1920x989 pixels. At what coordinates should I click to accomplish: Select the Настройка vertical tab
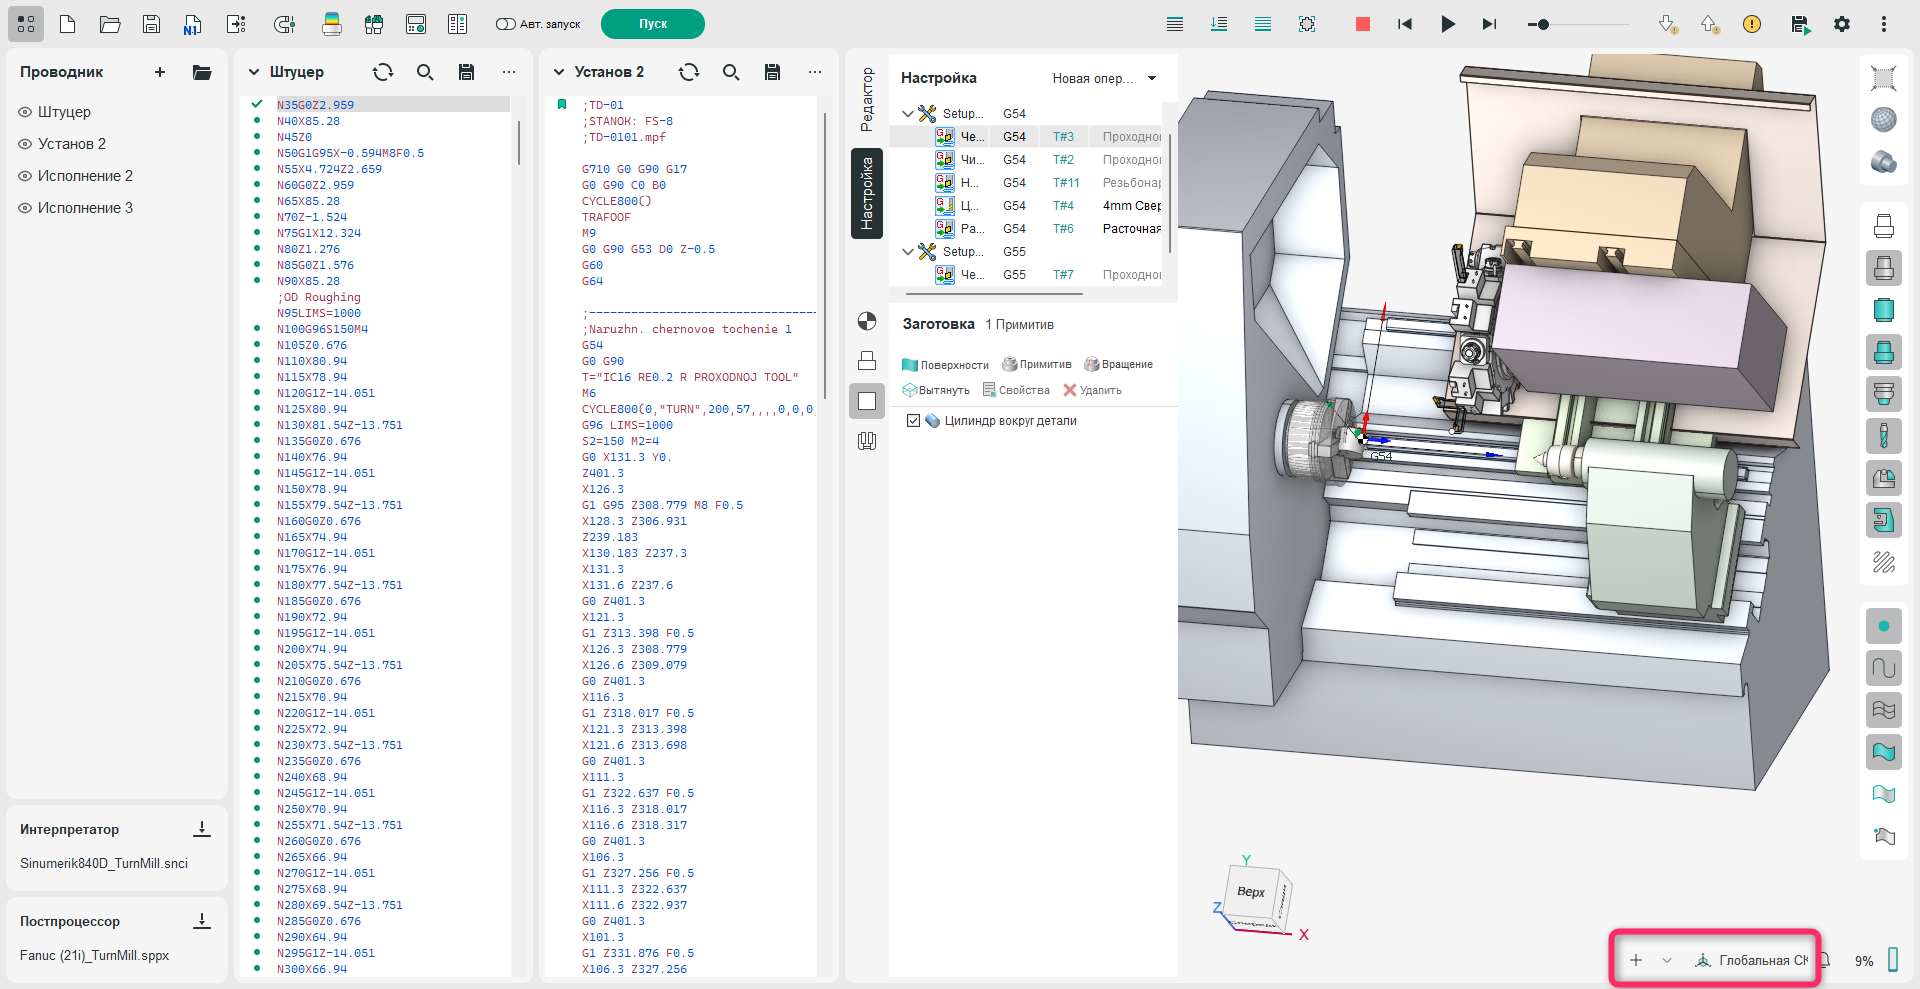point(867,194)
